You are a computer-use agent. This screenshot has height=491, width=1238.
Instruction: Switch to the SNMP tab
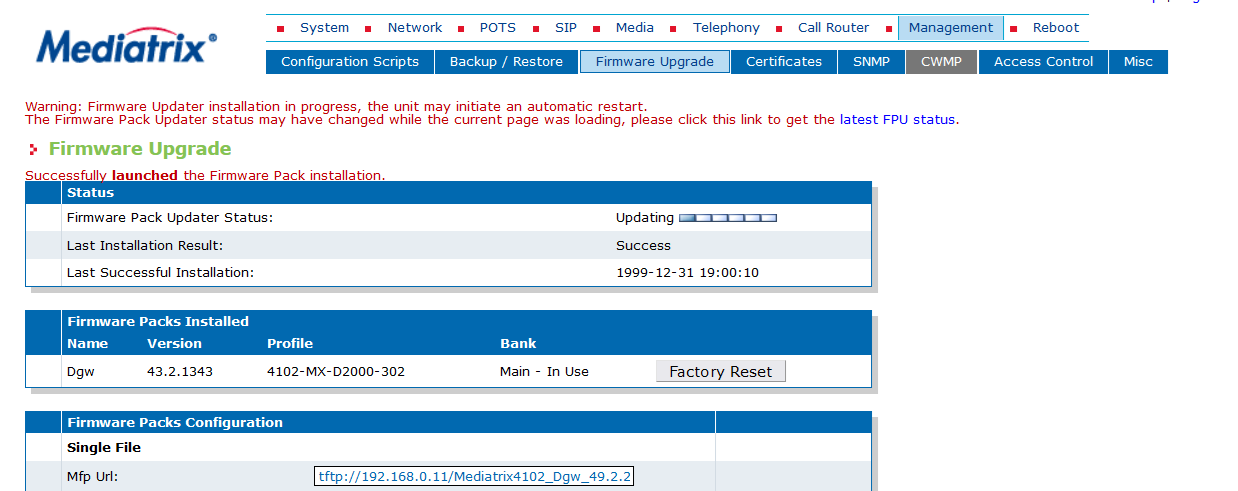click(x=871, y=62)
